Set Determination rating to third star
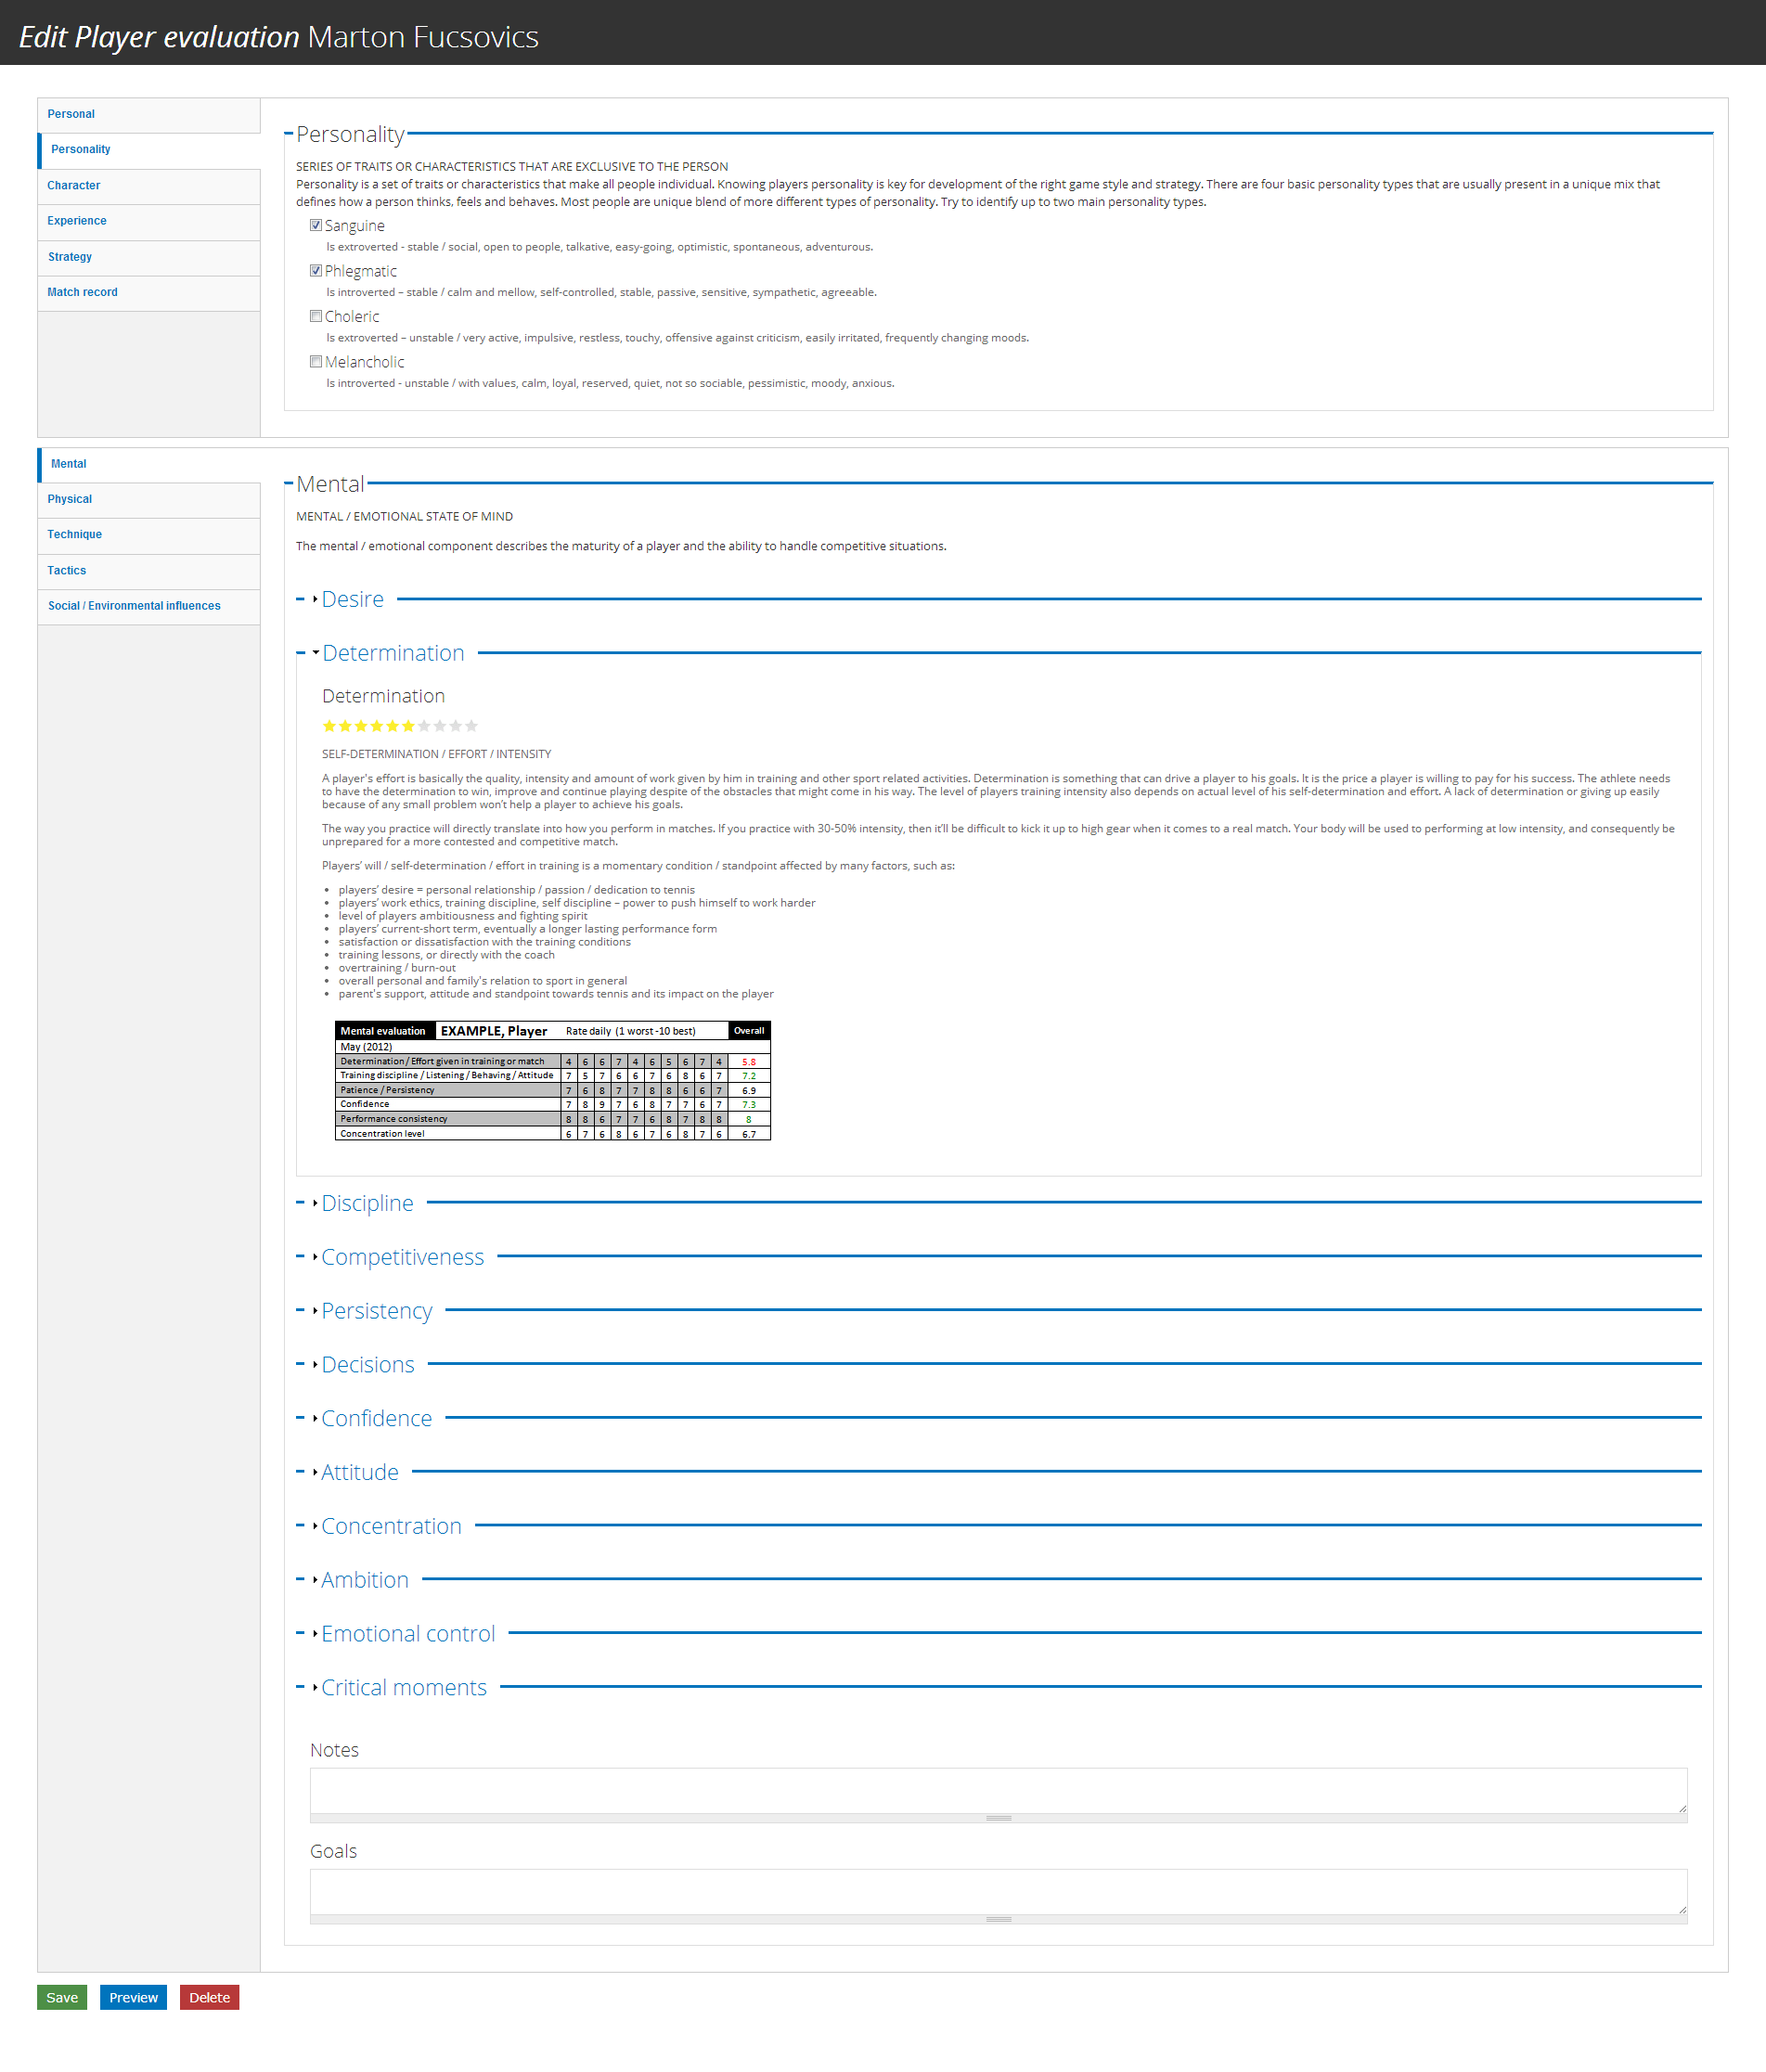This screenshot has width=1766, height=2072. (361, 726)
